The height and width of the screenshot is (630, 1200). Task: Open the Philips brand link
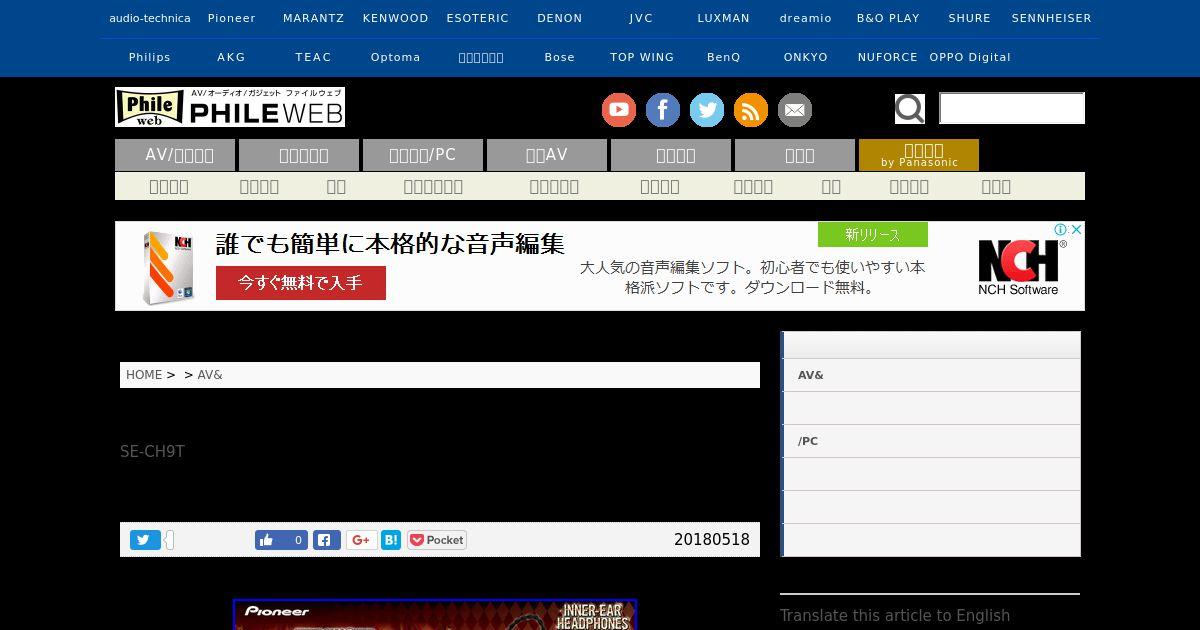pos(150,57)
